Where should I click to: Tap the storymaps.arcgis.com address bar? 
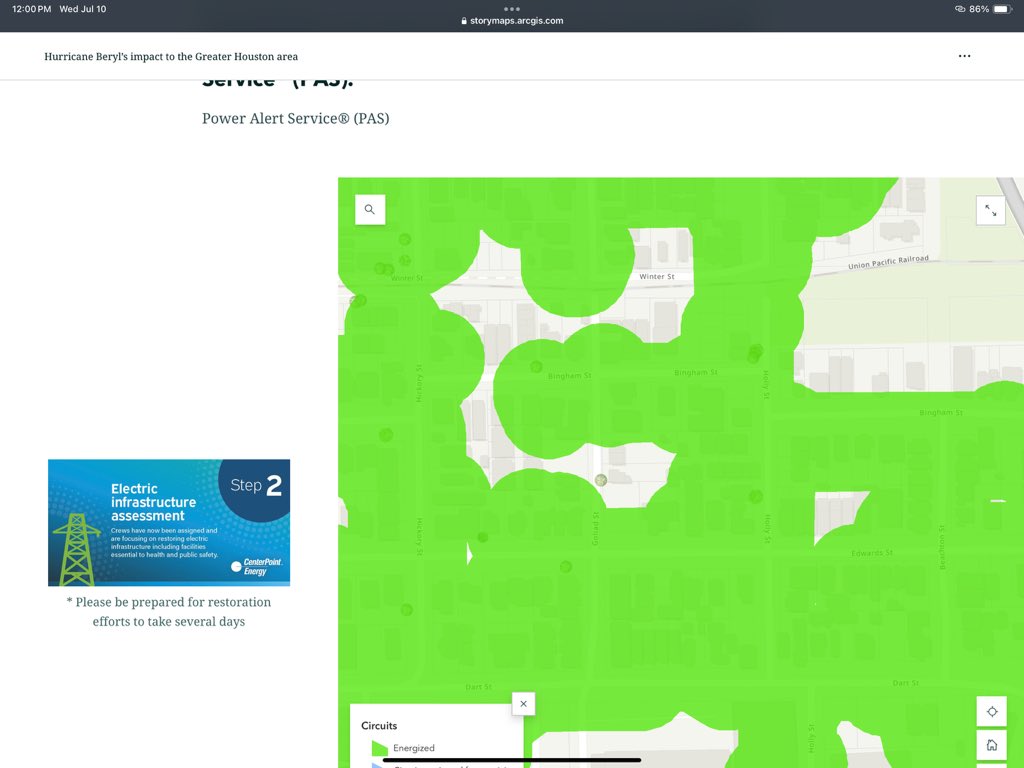512,21
